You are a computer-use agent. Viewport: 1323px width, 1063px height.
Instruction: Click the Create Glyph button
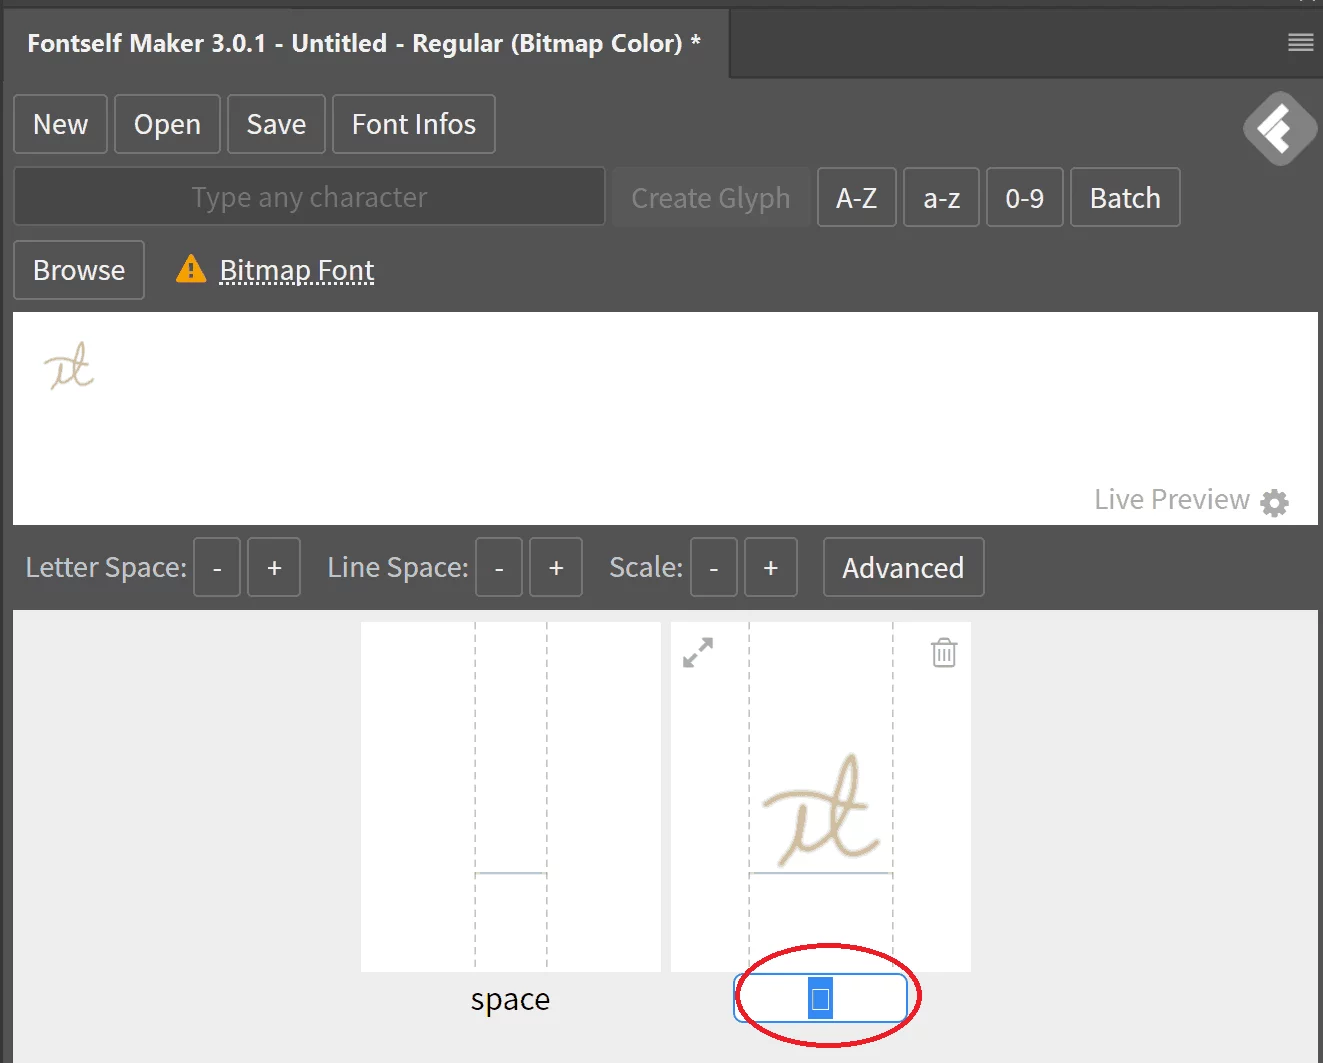click(711, 197)
